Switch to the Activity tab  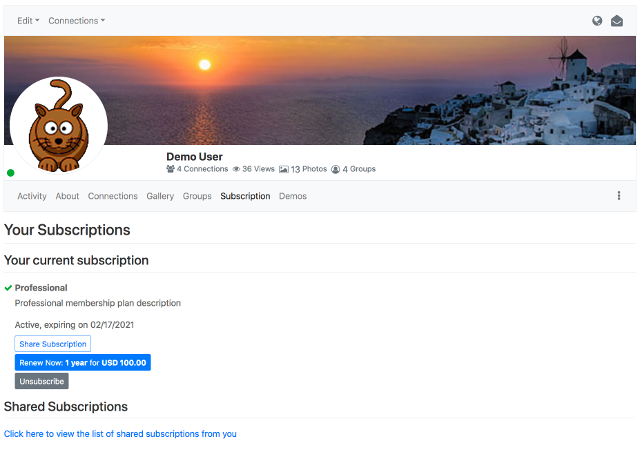[x=32, y=196]
